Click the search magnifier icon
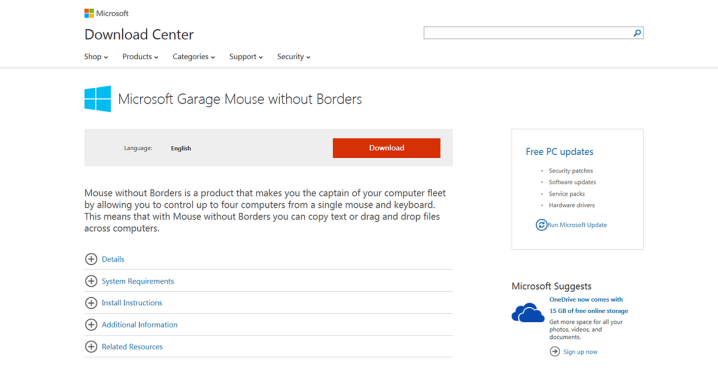718x377 pixels. (x=637, y=33)
